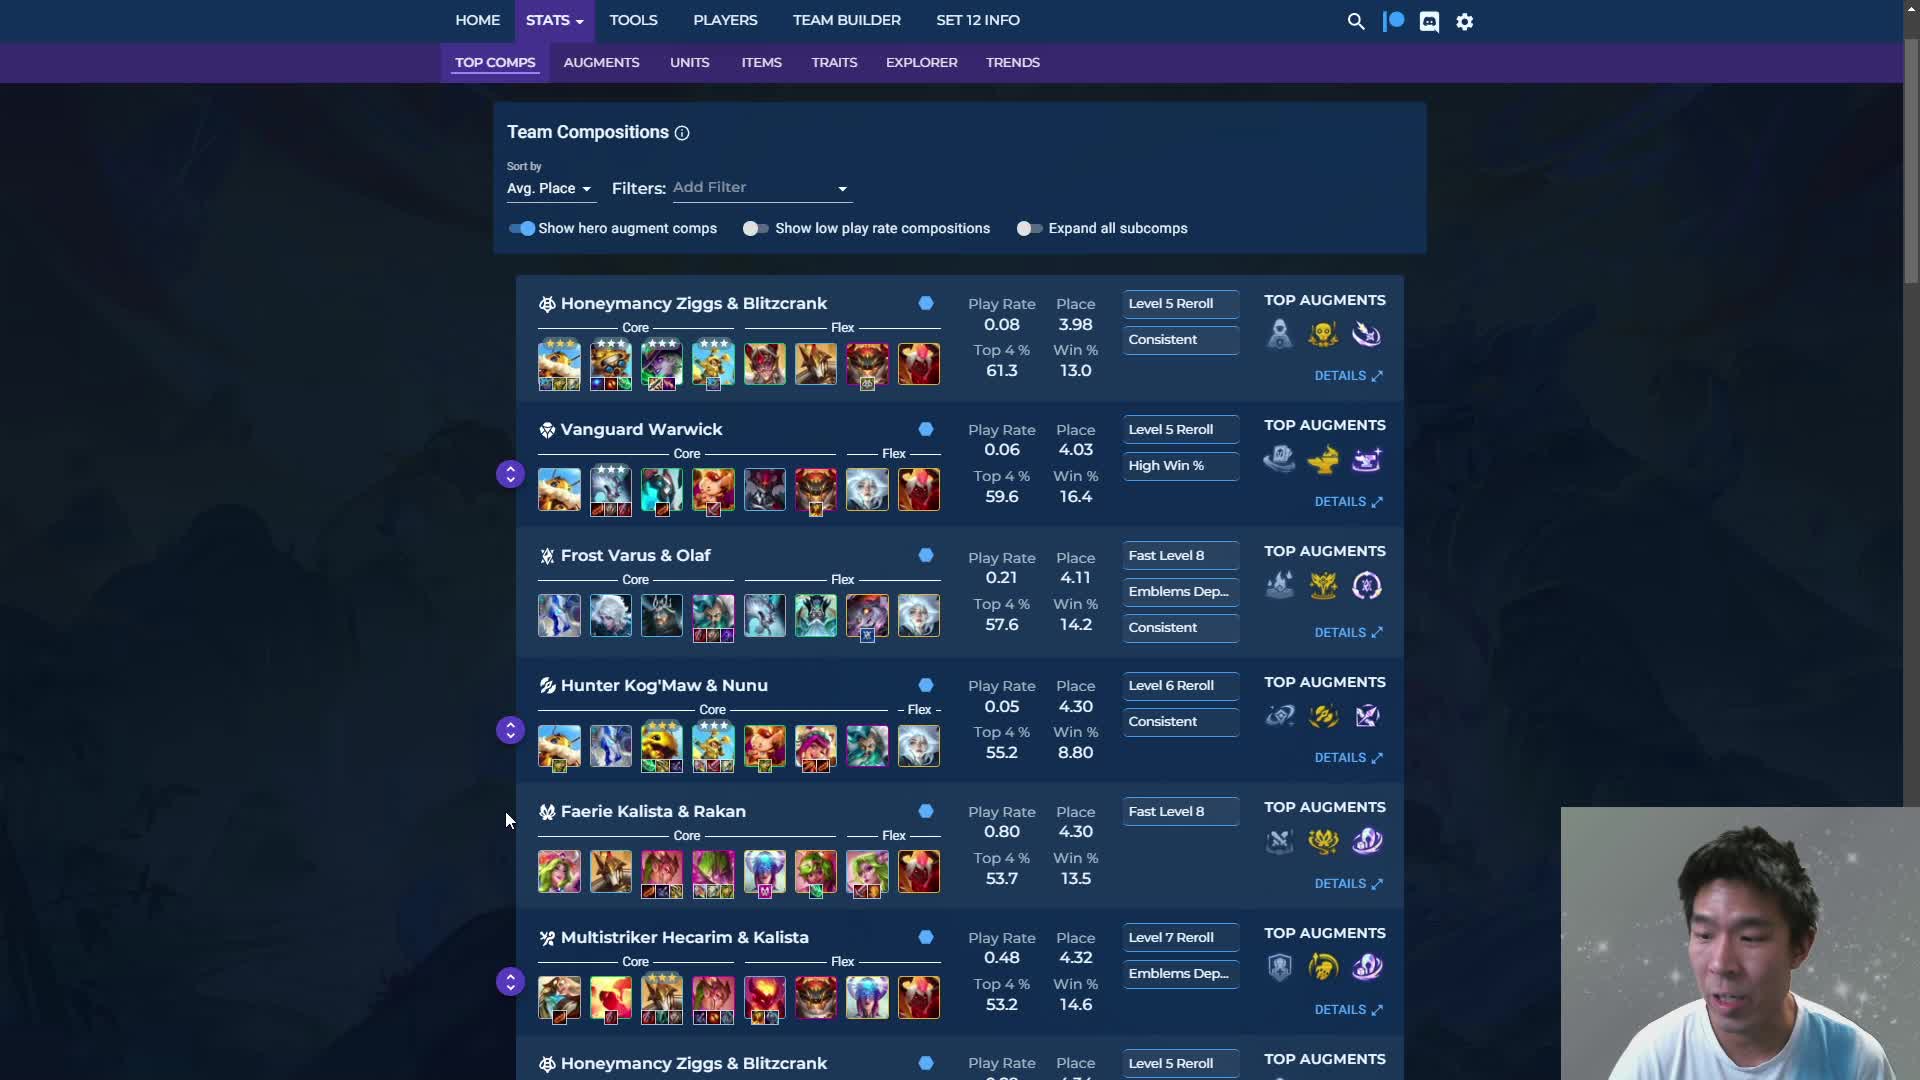Open DETAILS for Multistriker Hecarim & Kalista
The image size is (1920, 1080).
click(x=1348, y=1010)
